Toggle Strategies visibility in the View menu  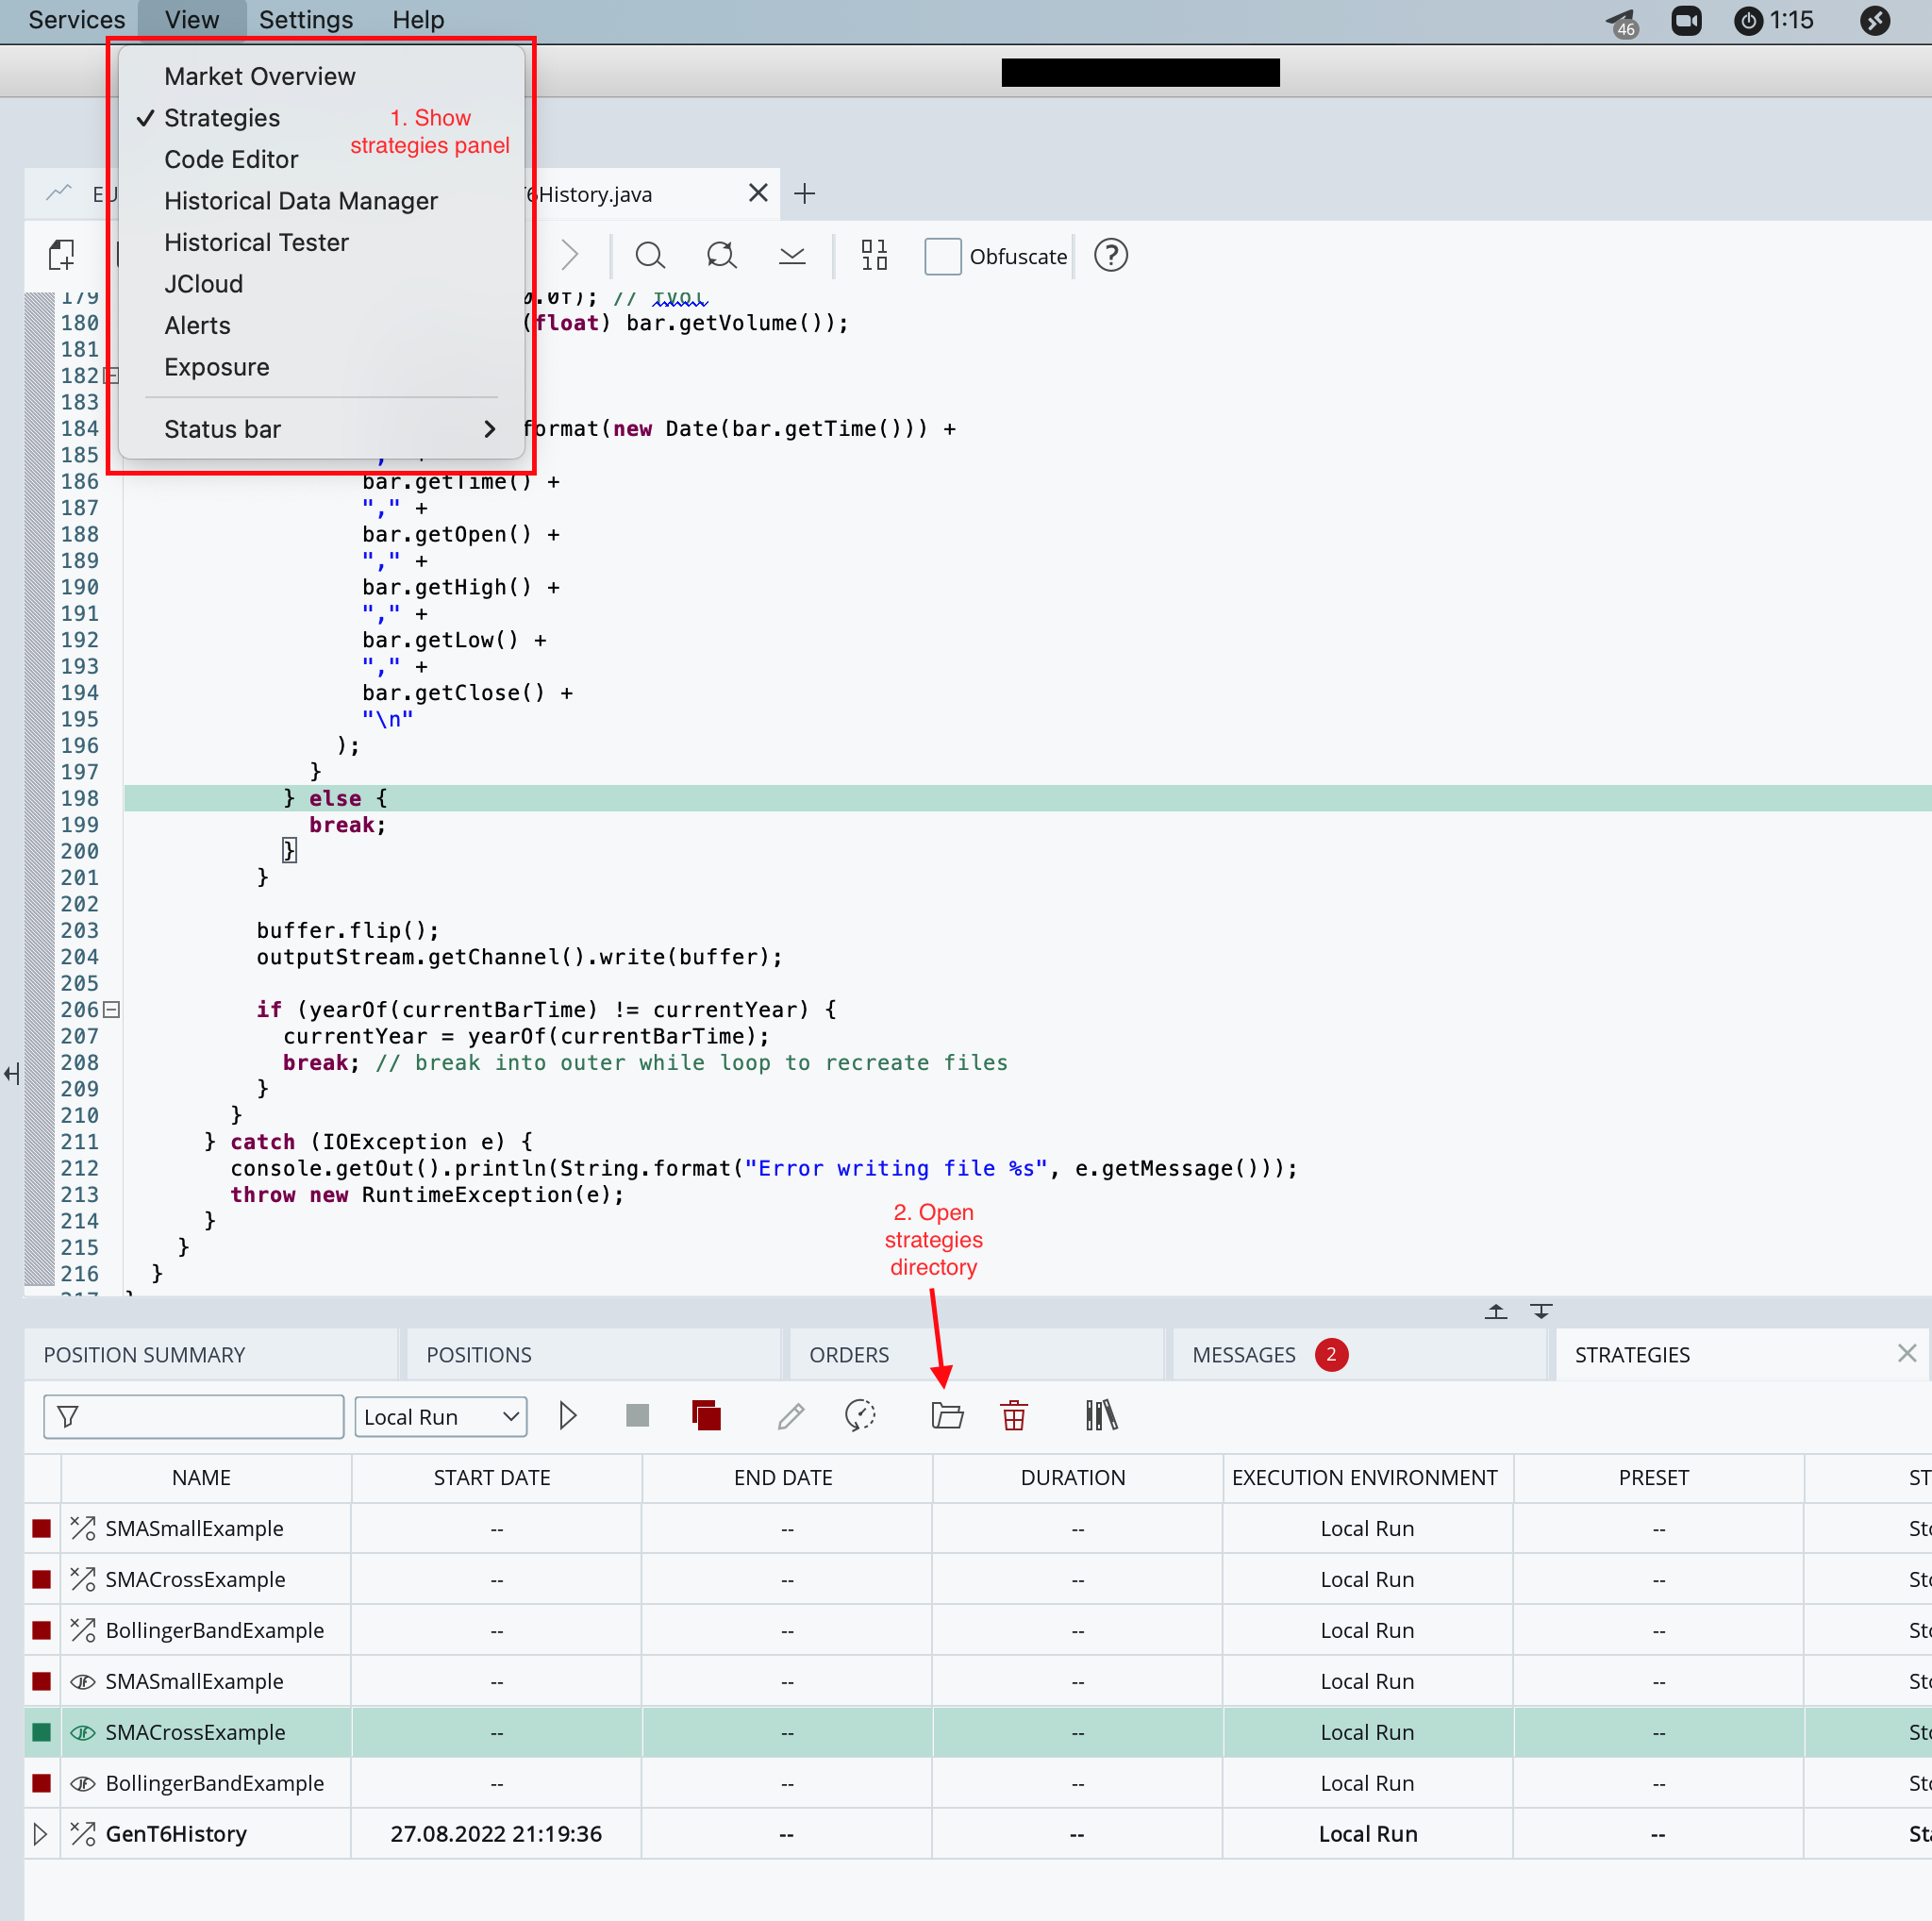pos(222,118)
